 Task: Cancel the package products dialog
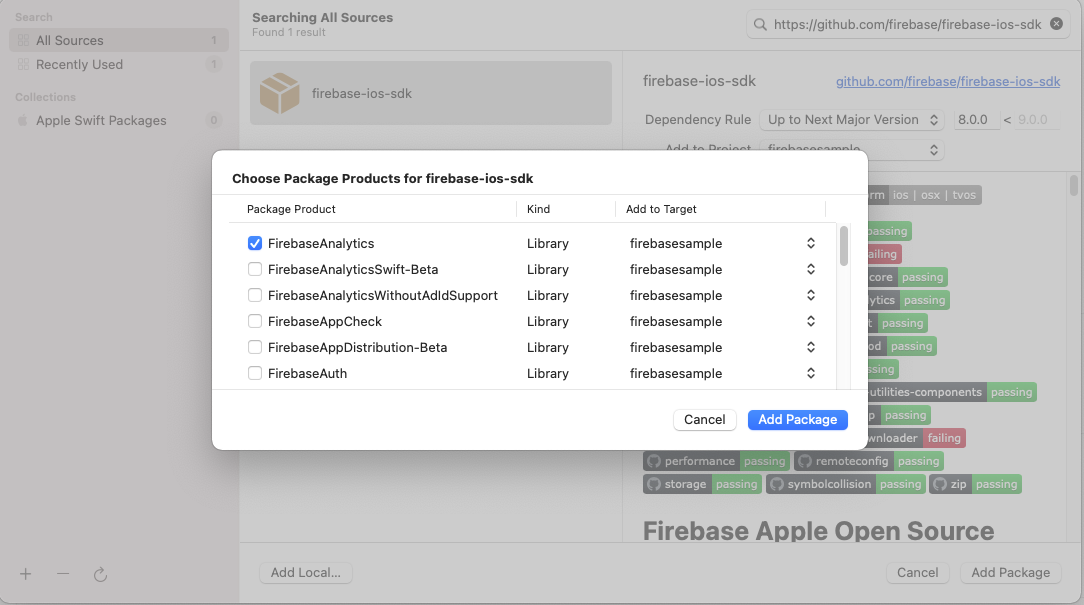704,420
